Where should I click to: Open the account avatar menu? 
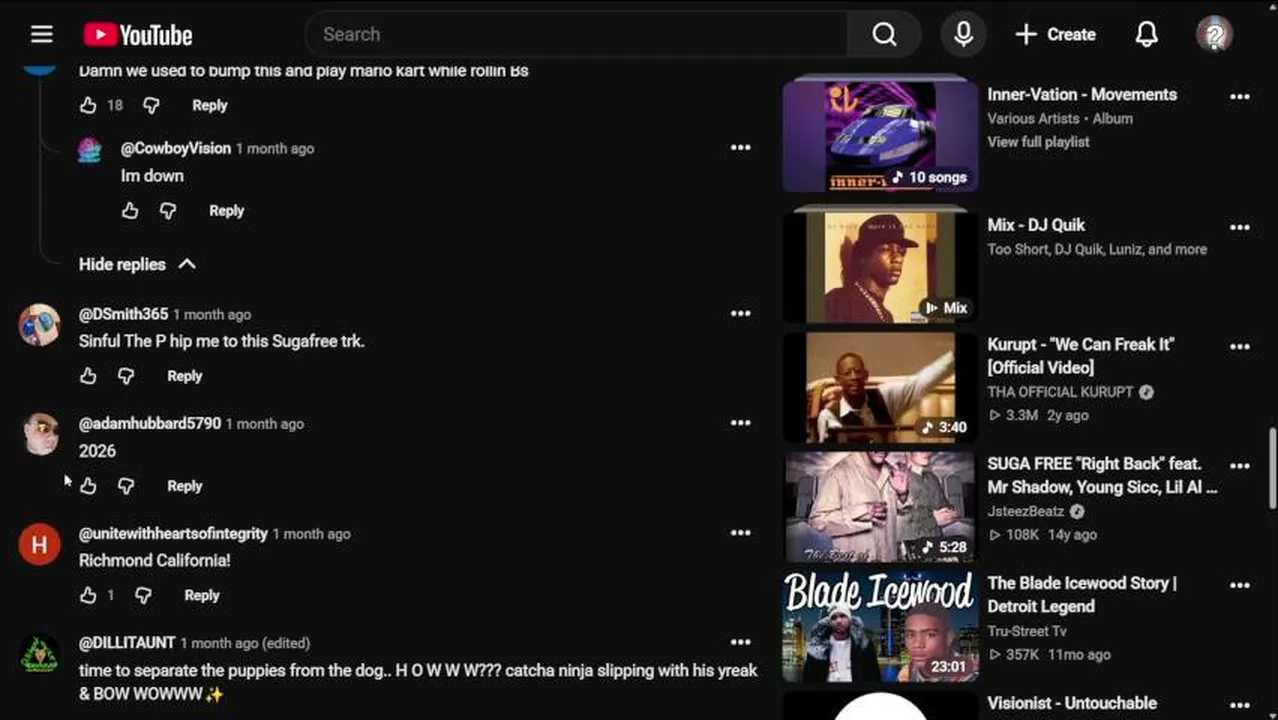pyautogui.click(x=1214, y=34)
